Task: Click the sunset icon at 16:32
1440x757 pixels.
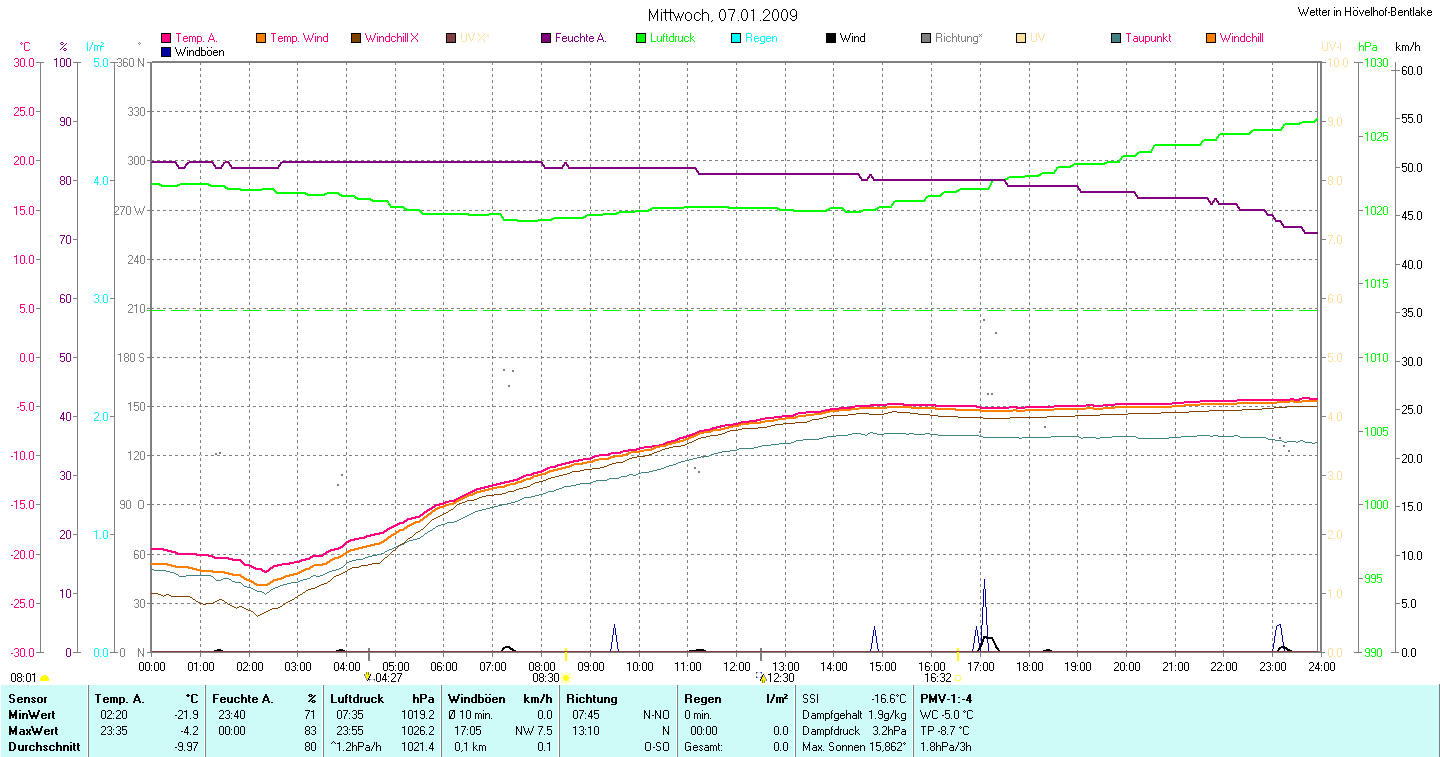Action: pyautogui.click(x=958, y=678)
